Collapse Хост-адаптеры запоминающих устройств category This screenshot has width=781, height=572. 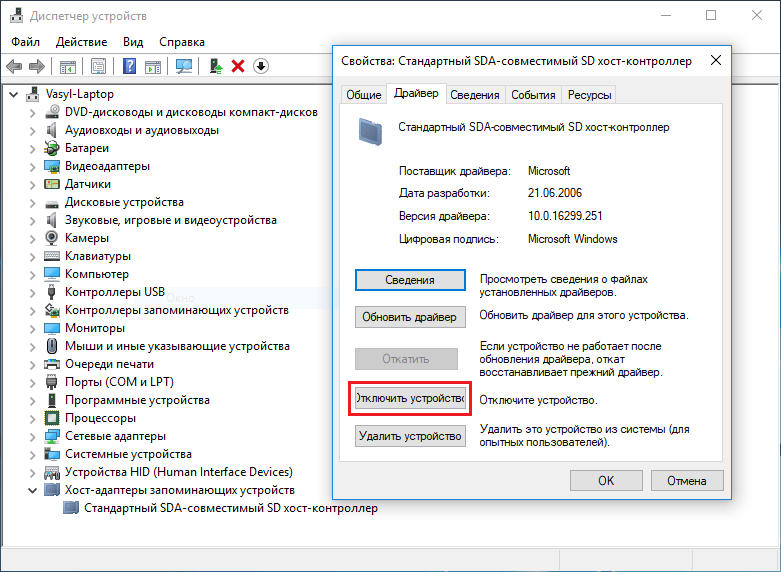pyautogui.click(x=32, y=490)
